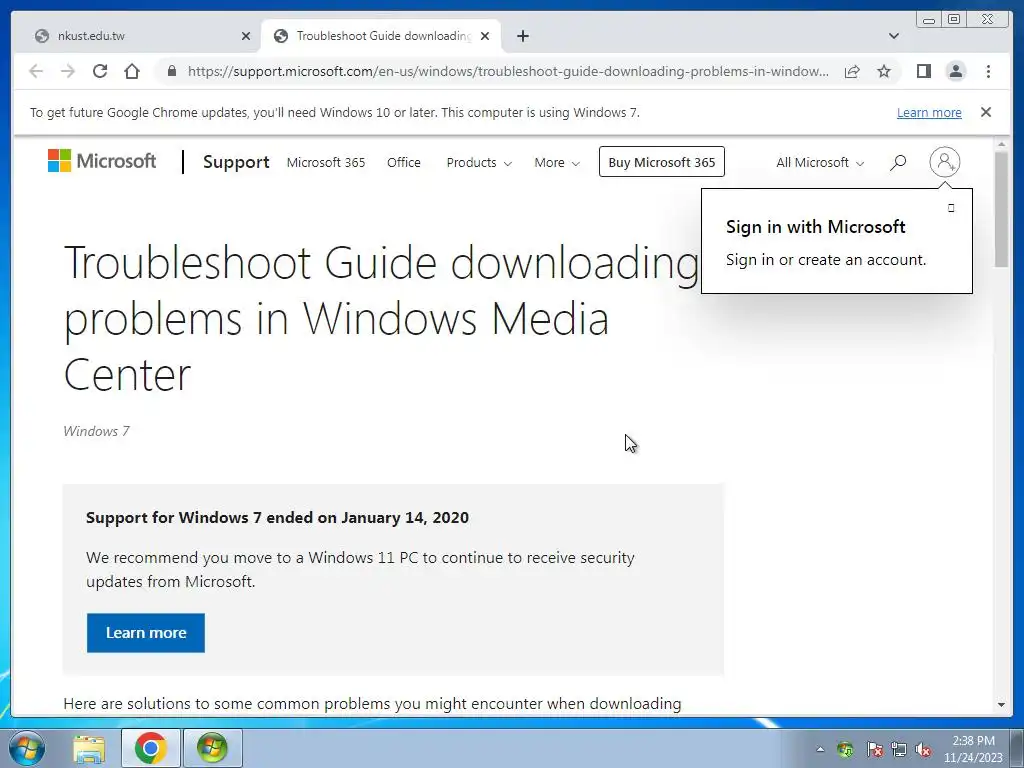This screenshot has height=768, width=1024.
Task: Click the Microsoft logo
Action: coord(101,161)
